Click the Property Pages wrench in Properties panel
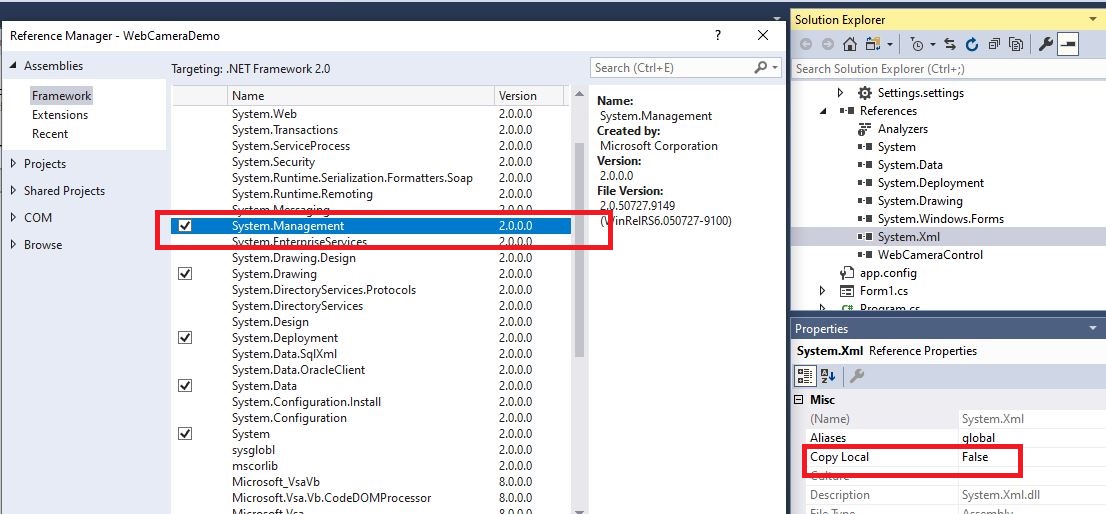The width and height of the screenshot is (1106, 514). coord(857,376)
